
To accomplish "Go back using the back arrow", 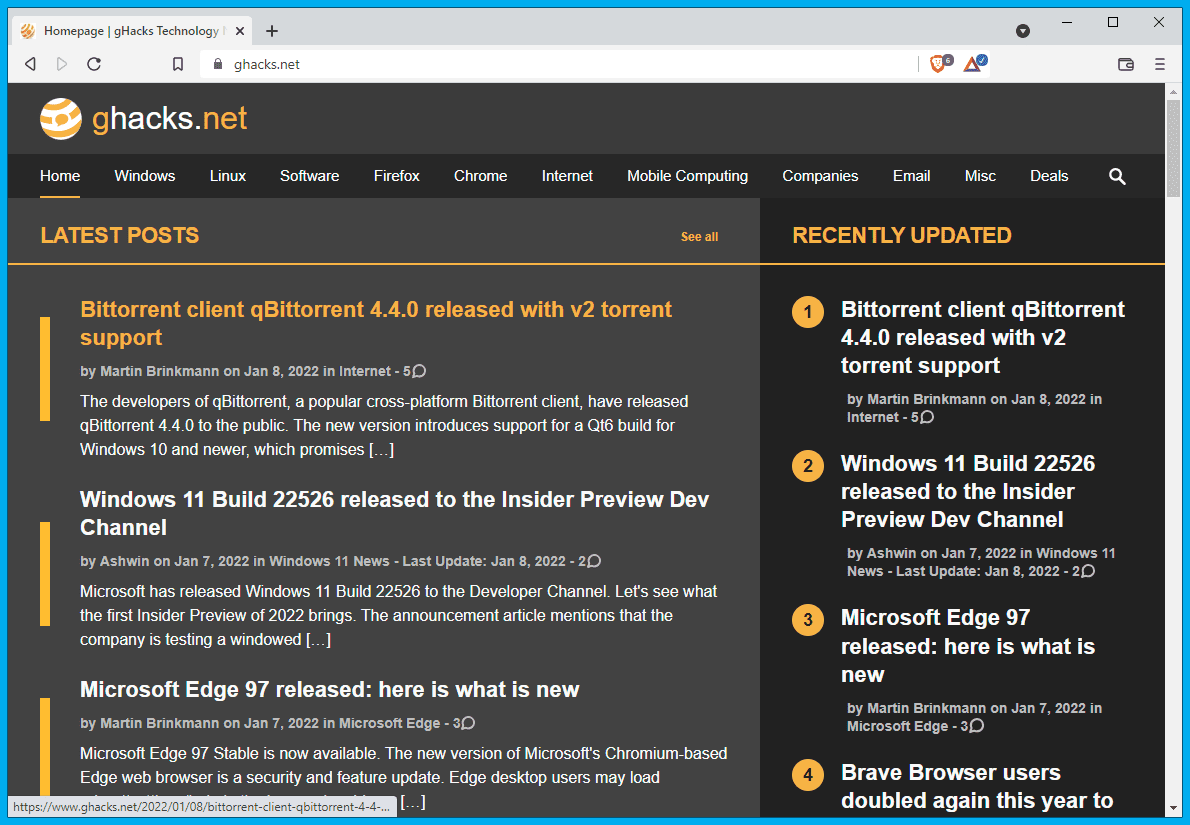I will [30, 64].
